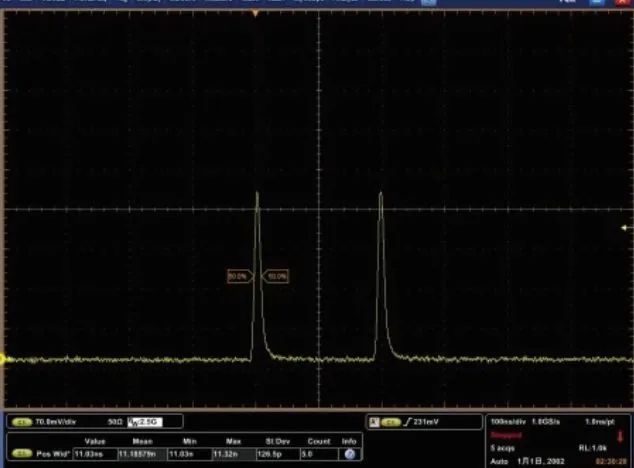Click the 50.0% marker on the falling edge
634x468 pixels.
click(x=275, y=276)
